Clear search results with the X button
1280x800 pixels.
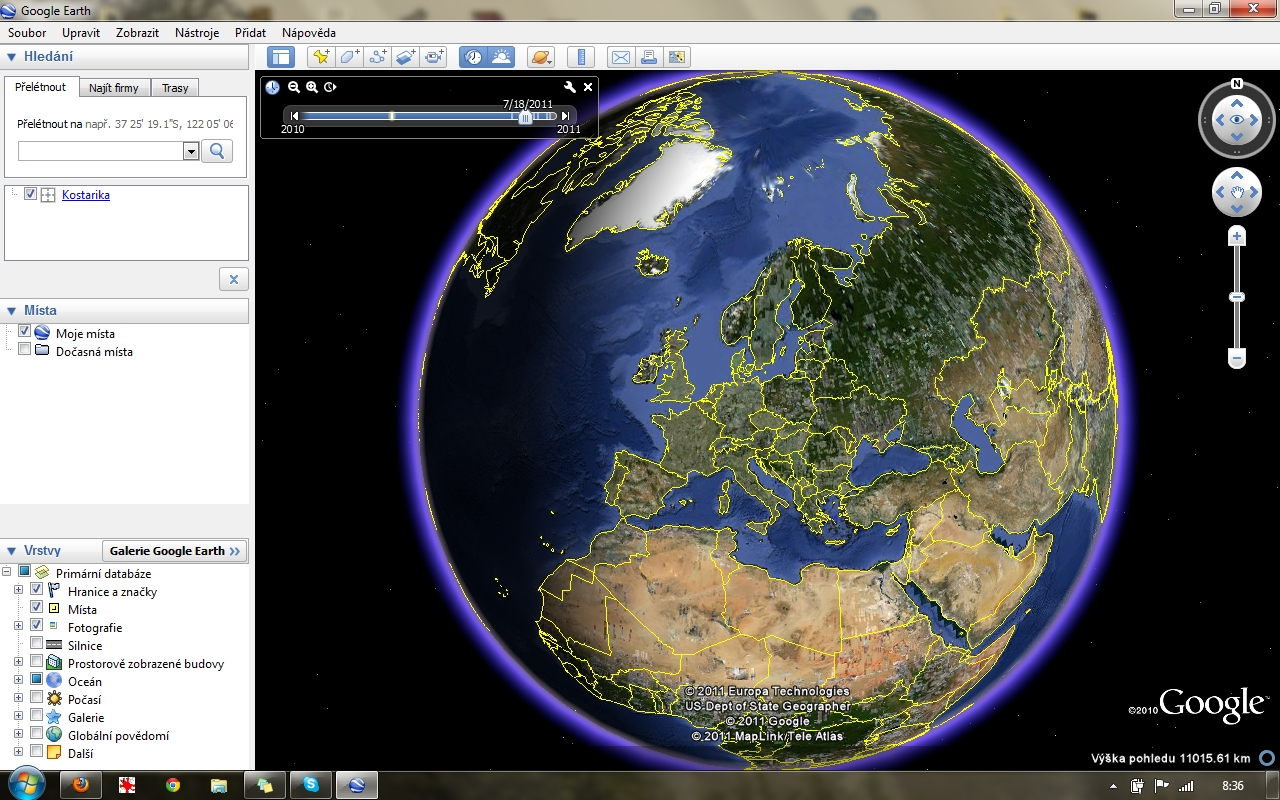click(x=233, y=280)
